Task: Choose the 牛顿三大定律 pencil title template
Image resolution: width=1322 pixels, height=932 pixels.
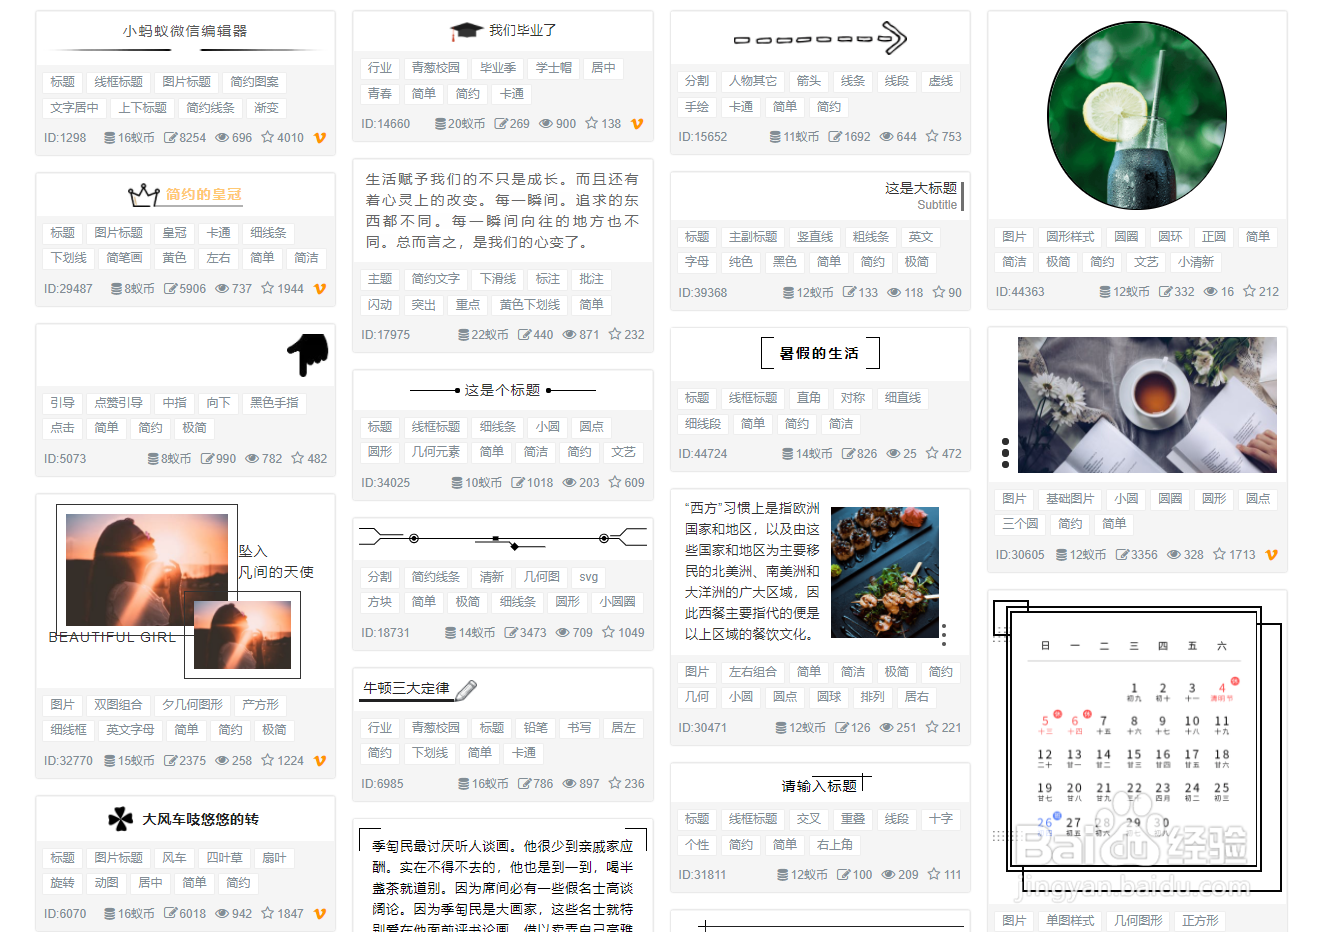Action: 420,689
